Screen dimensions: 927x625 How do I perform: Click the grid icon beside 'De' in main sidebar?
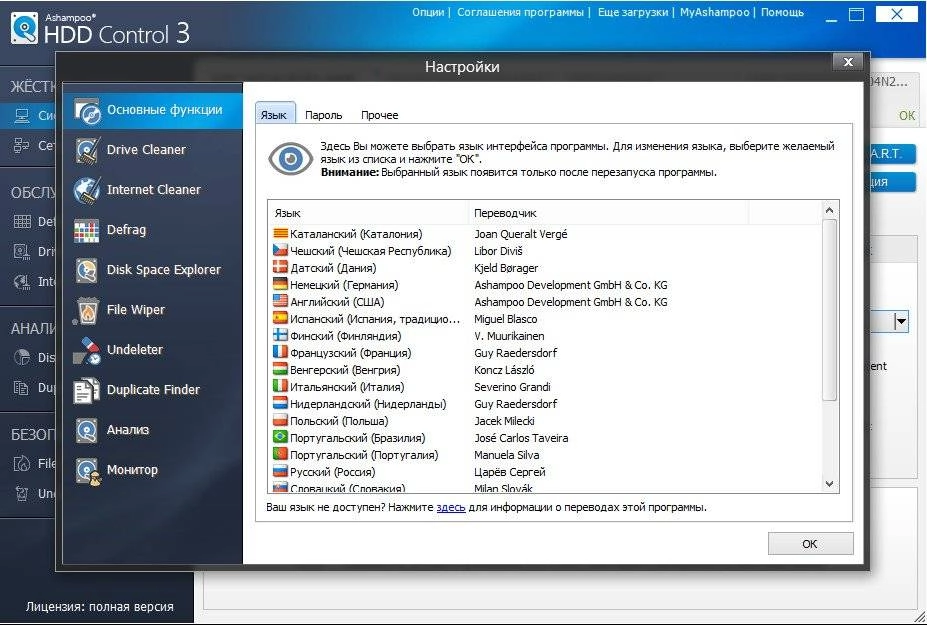[22, 222]
